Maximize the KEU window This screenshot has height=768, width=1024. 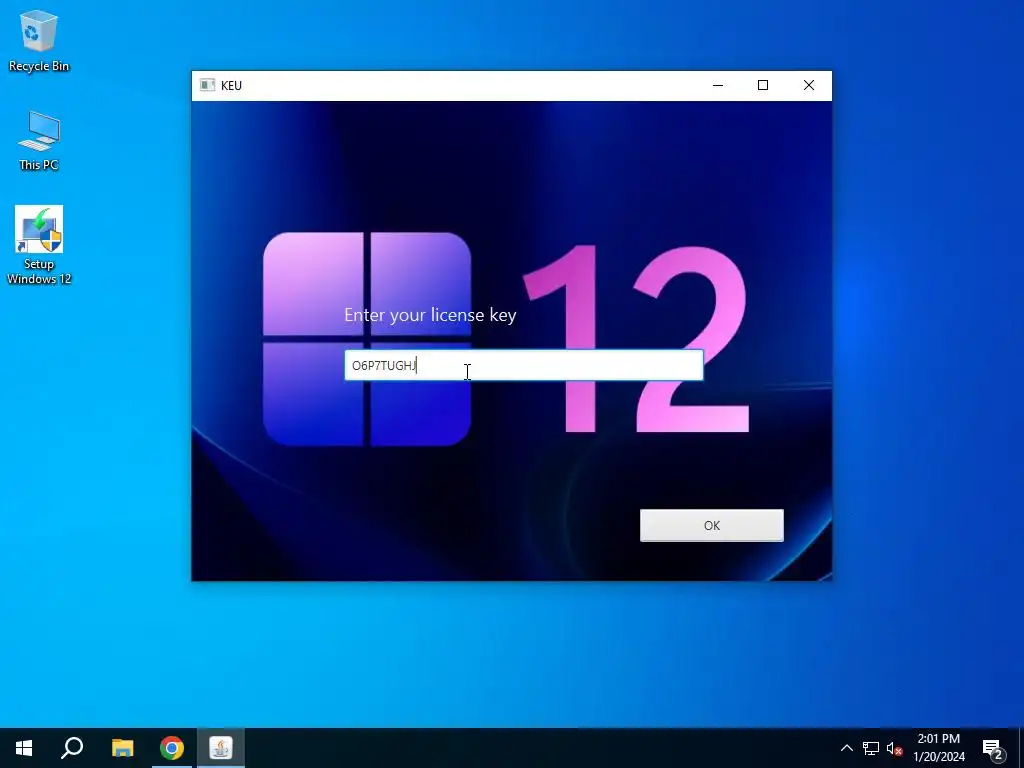click(763, 86)
